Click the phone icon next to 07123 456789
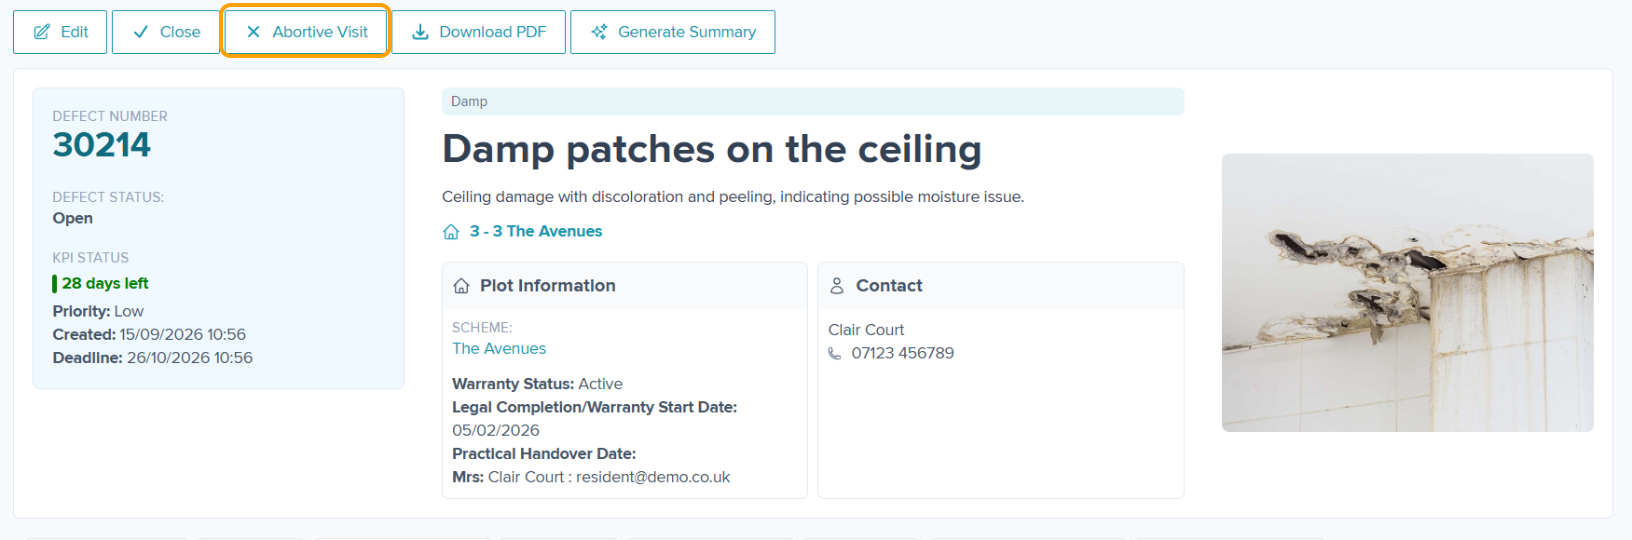 (835, 353)
